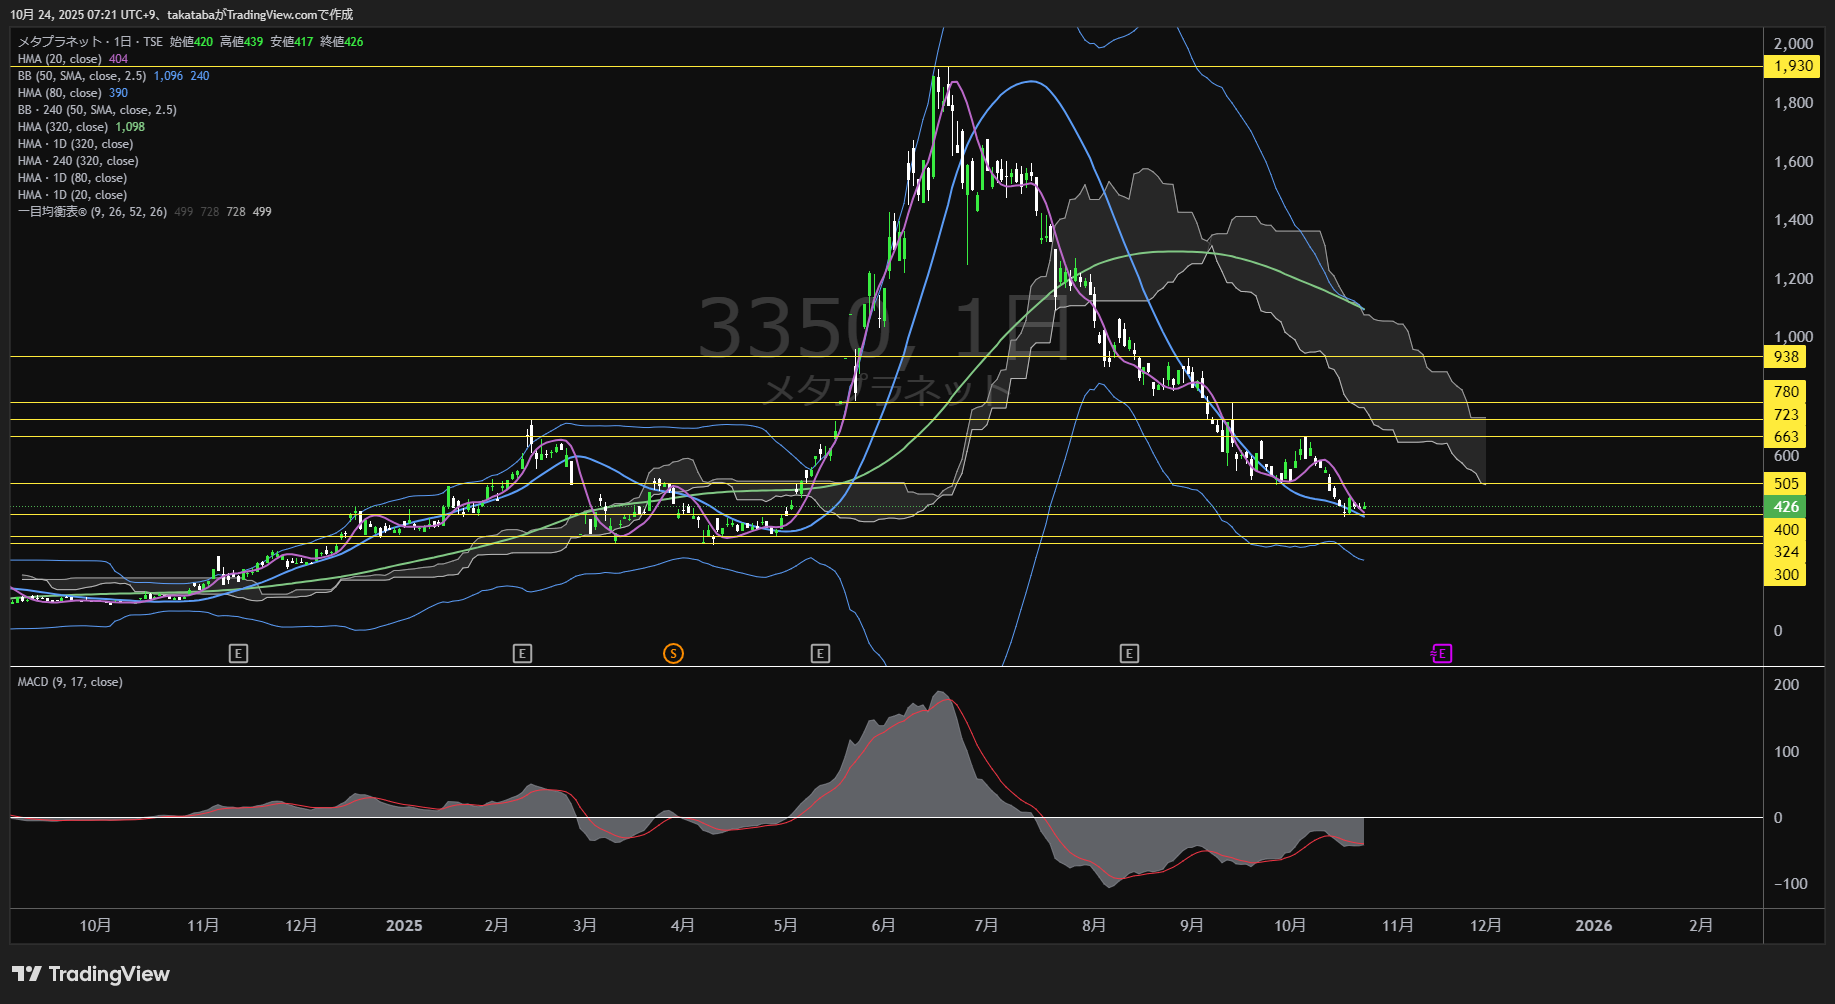Screen dimensions: 1835x1004
Task: Click the メタプラネット symbol title in legend
Action: [x=60, y=42]
